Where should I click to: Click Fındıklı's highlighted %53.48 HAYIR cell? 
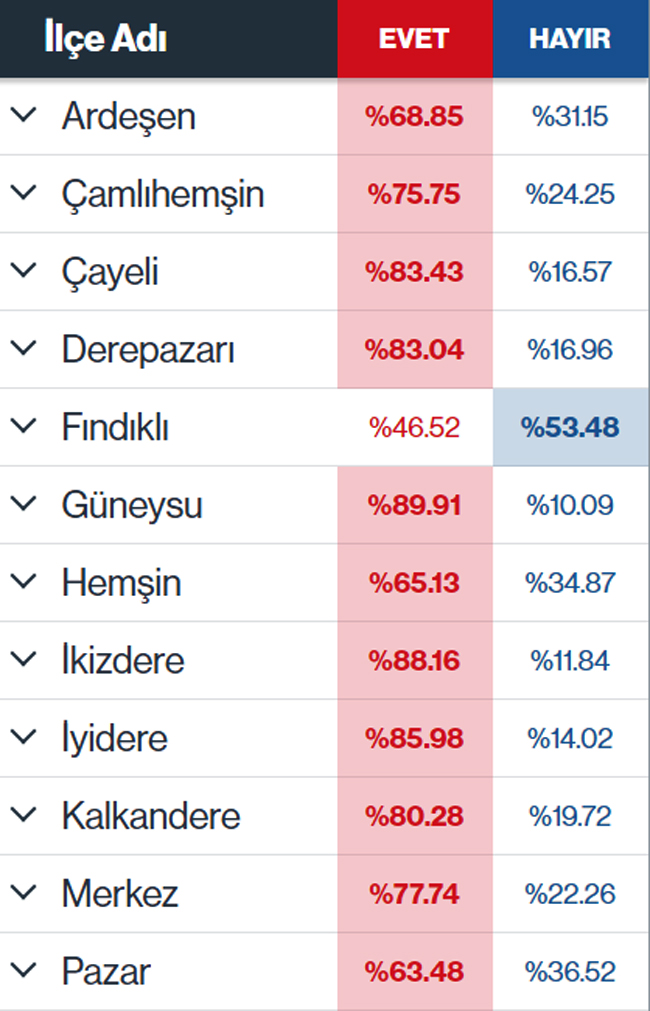click(x=570, y=428)
